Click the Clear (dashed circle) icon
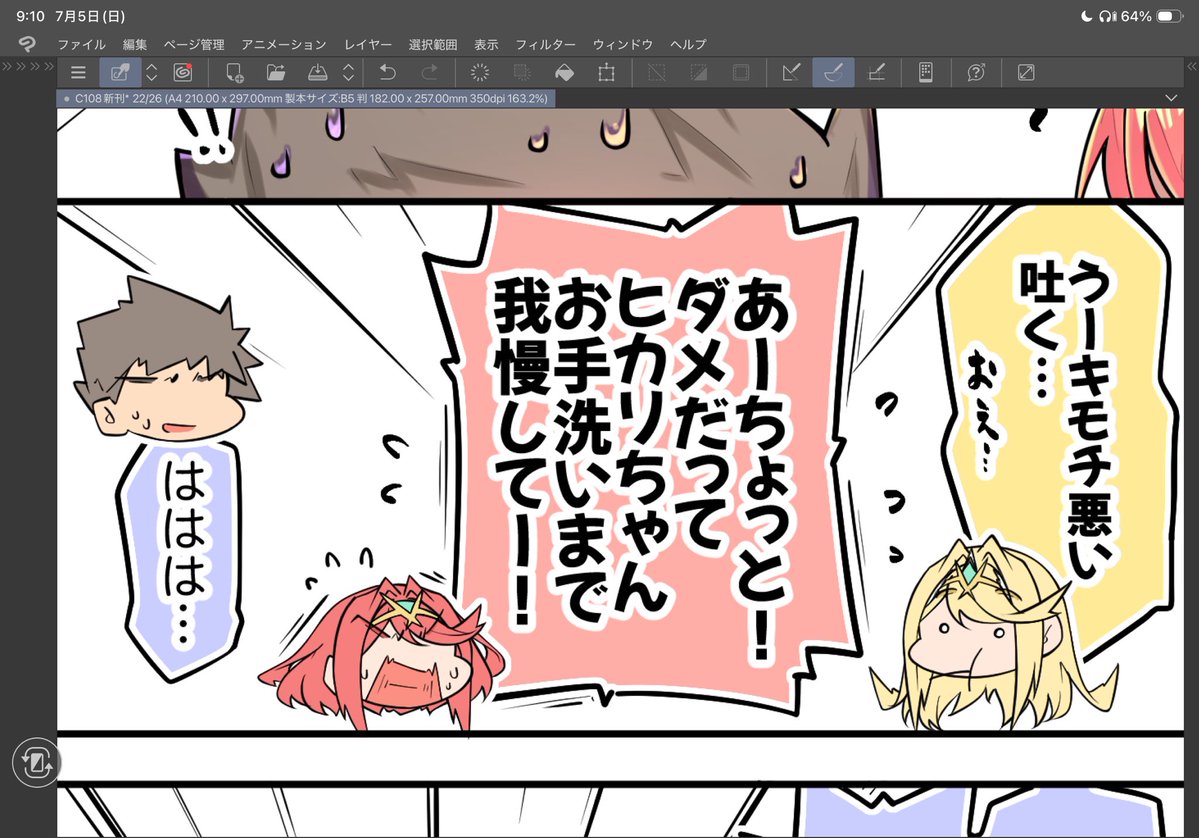This screenshot has height=838, width=1199. pos(479,73)
